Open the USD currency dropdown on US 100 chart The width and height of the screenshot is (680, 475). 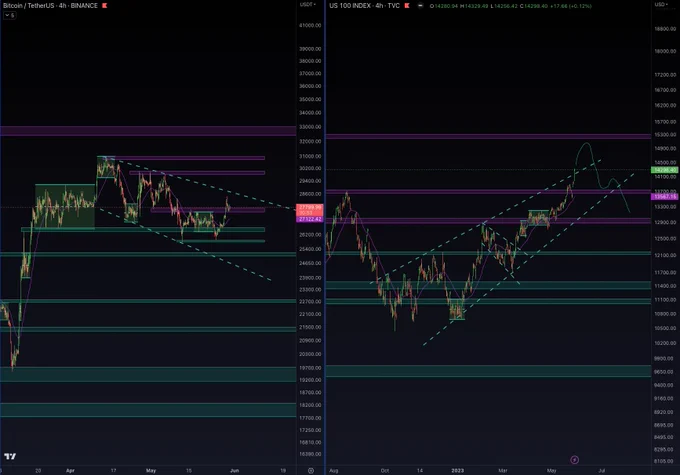660,4
